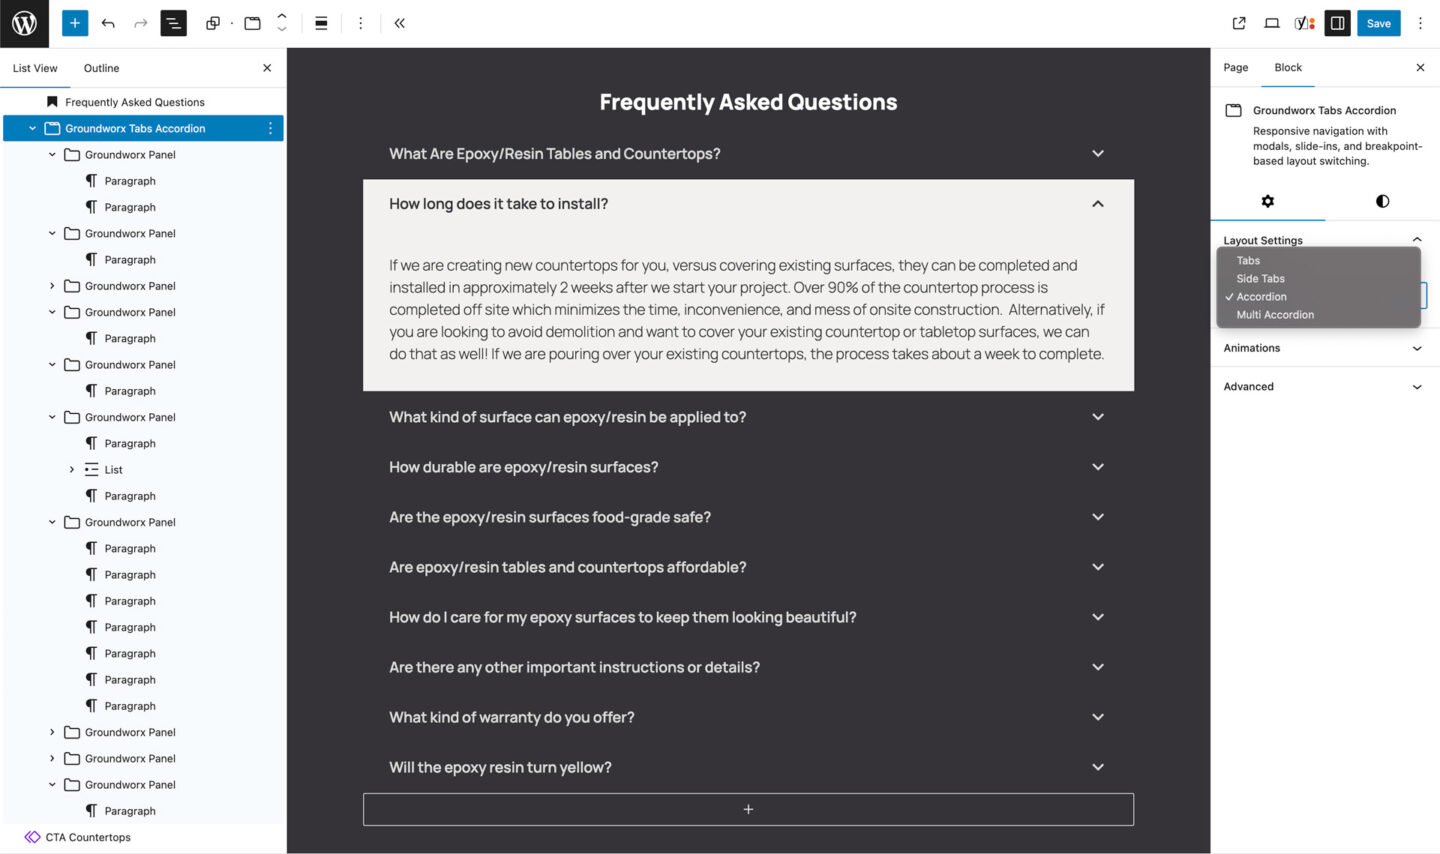This screenshot has width=1440, height=854.
Task: Select the block Styles half-circle tab
Action: 1382,201
